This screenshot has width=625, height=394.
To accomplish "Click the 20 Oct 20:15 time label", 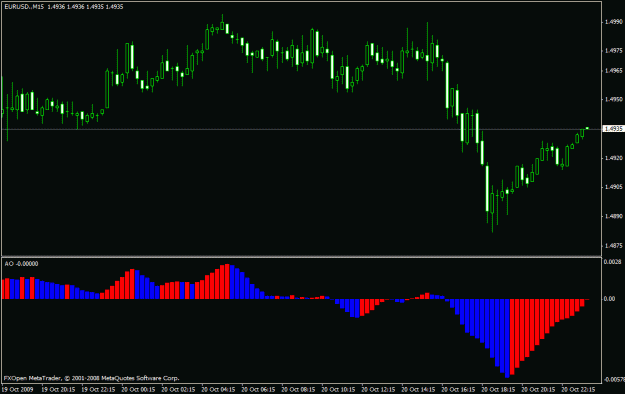I will (x=539, y=389).
